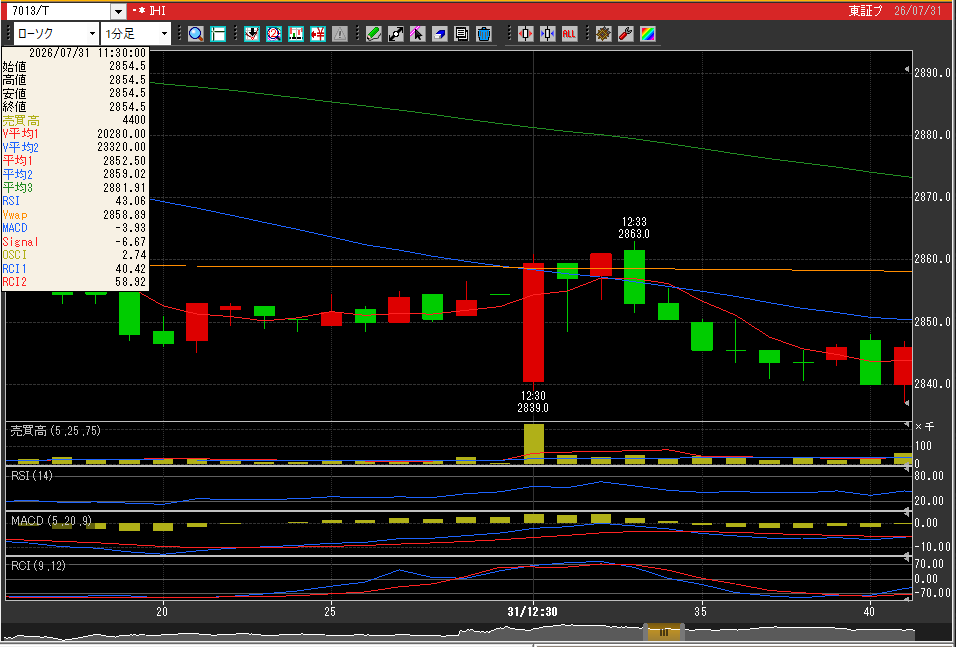The height and width of the screenshot is (647, 956).
Task: Click the 売買高 (5,25,75) panel label
Action: pos(55,431)
